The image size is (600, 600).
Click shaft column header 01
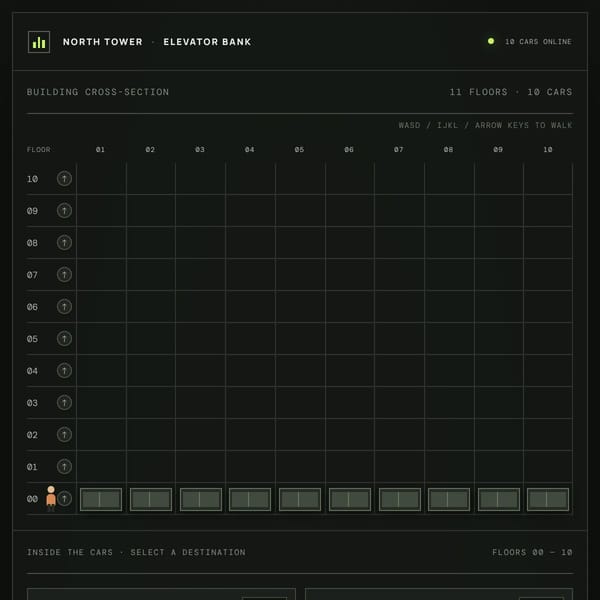[x=100, y=150]
